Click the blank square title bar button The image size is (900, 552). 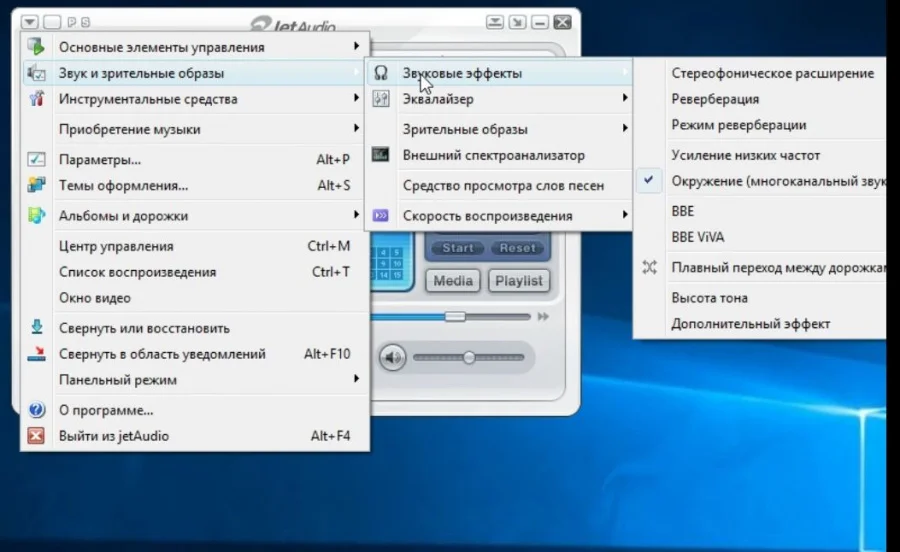click(x=52, y=22)
